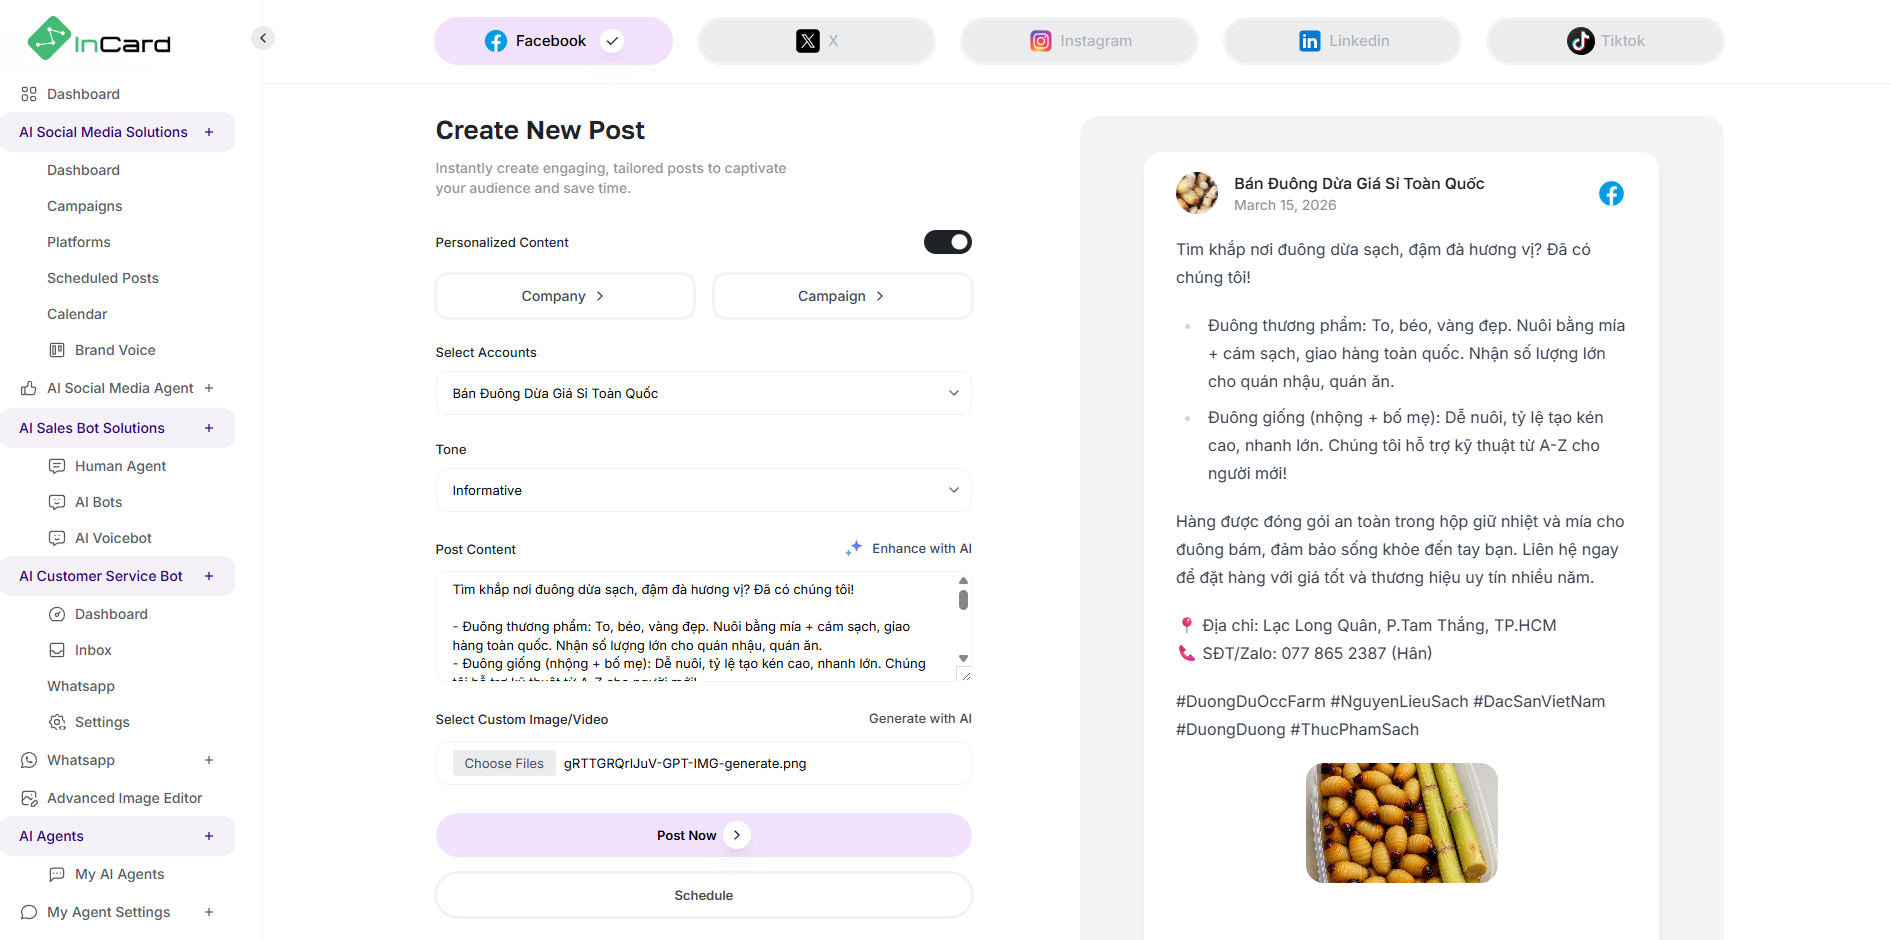Switch to the Linkedin platform tab
This screenshot has width=1890, height=940.
pyautogui.click(x=1341, y=41)
